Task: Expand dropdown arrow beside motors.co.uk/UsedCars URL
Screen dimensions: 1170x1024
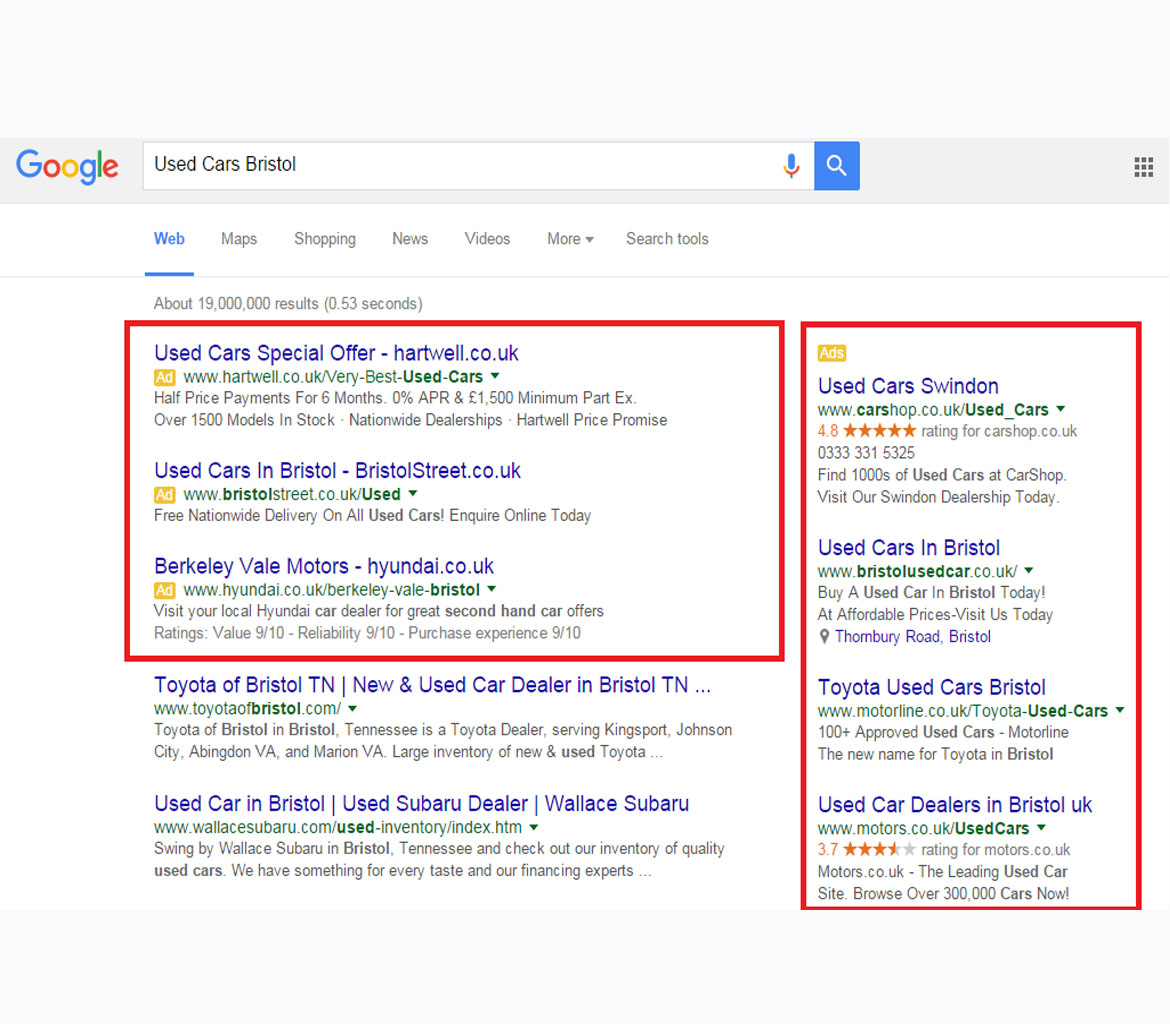Action: click(x=1041, y=827)
